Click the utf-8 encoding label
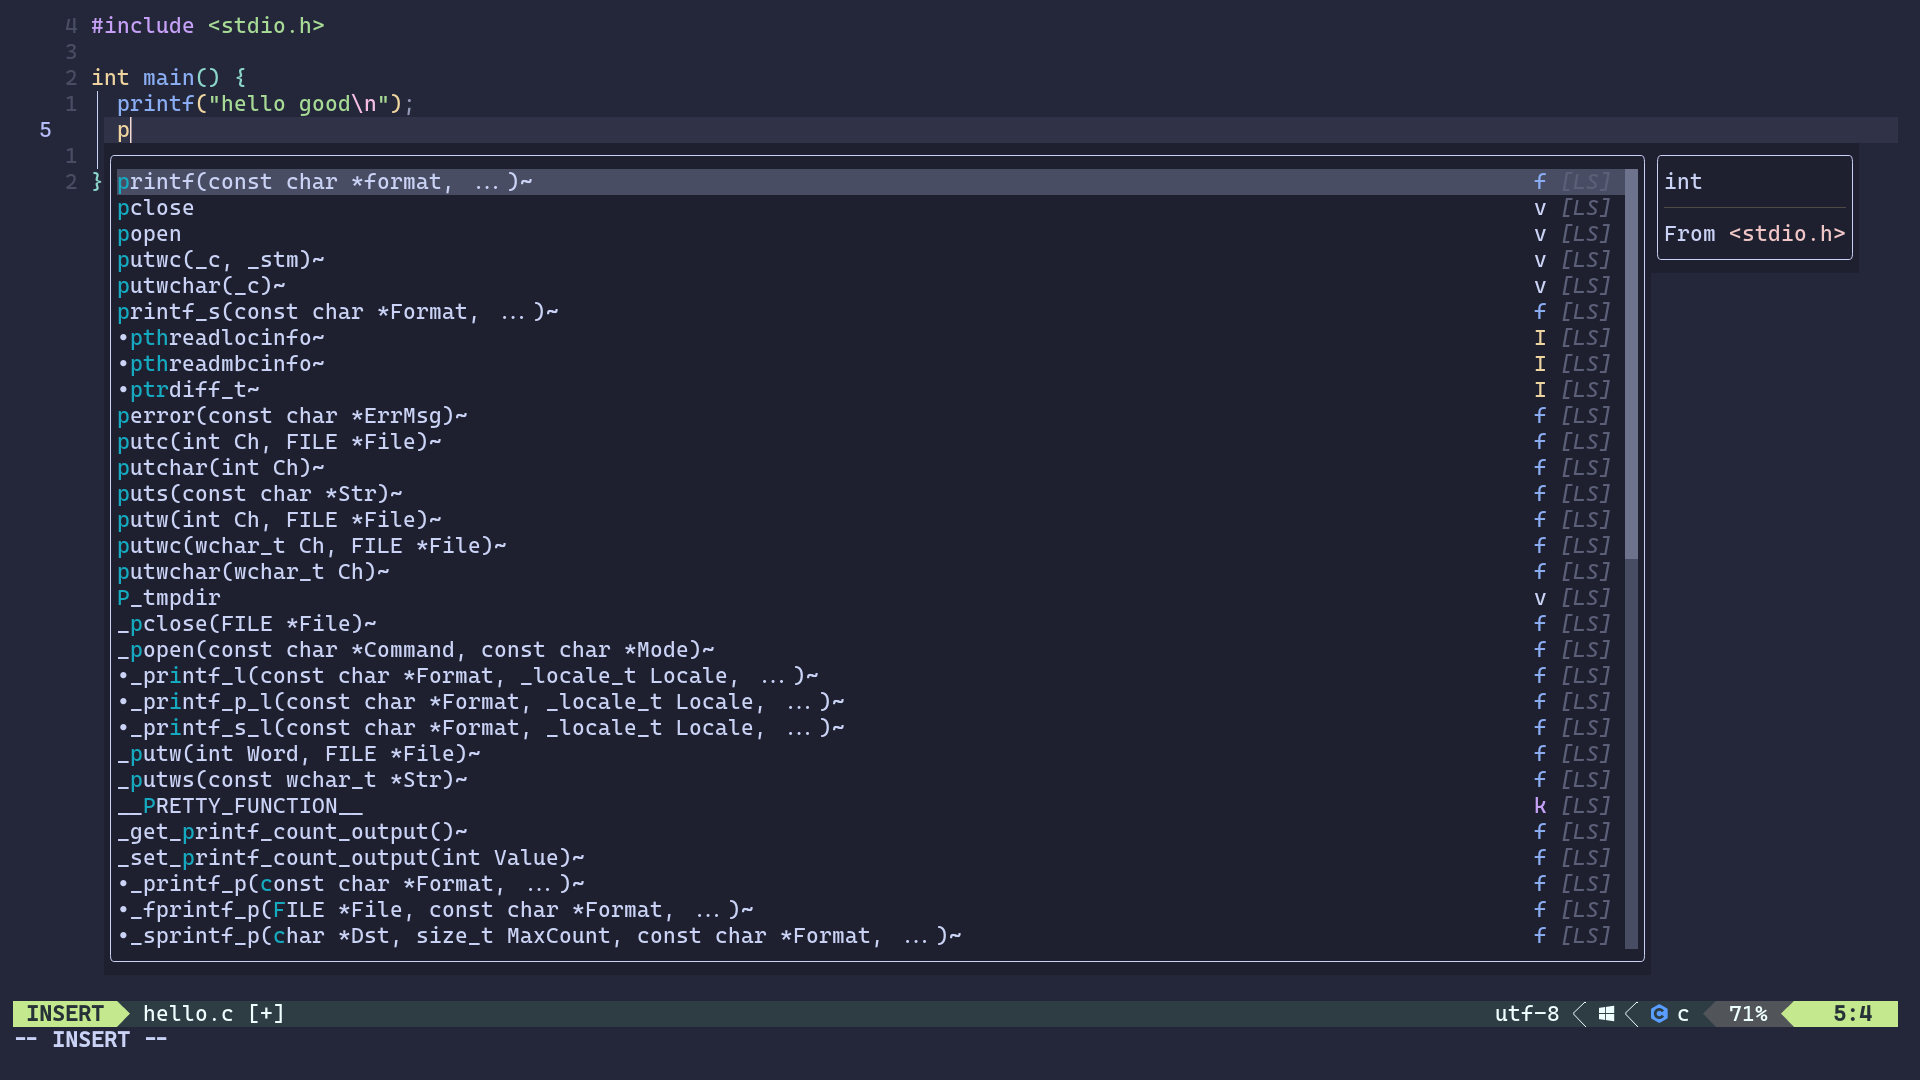This screenshot has height=1080, width=1920. [1526, 1013]
